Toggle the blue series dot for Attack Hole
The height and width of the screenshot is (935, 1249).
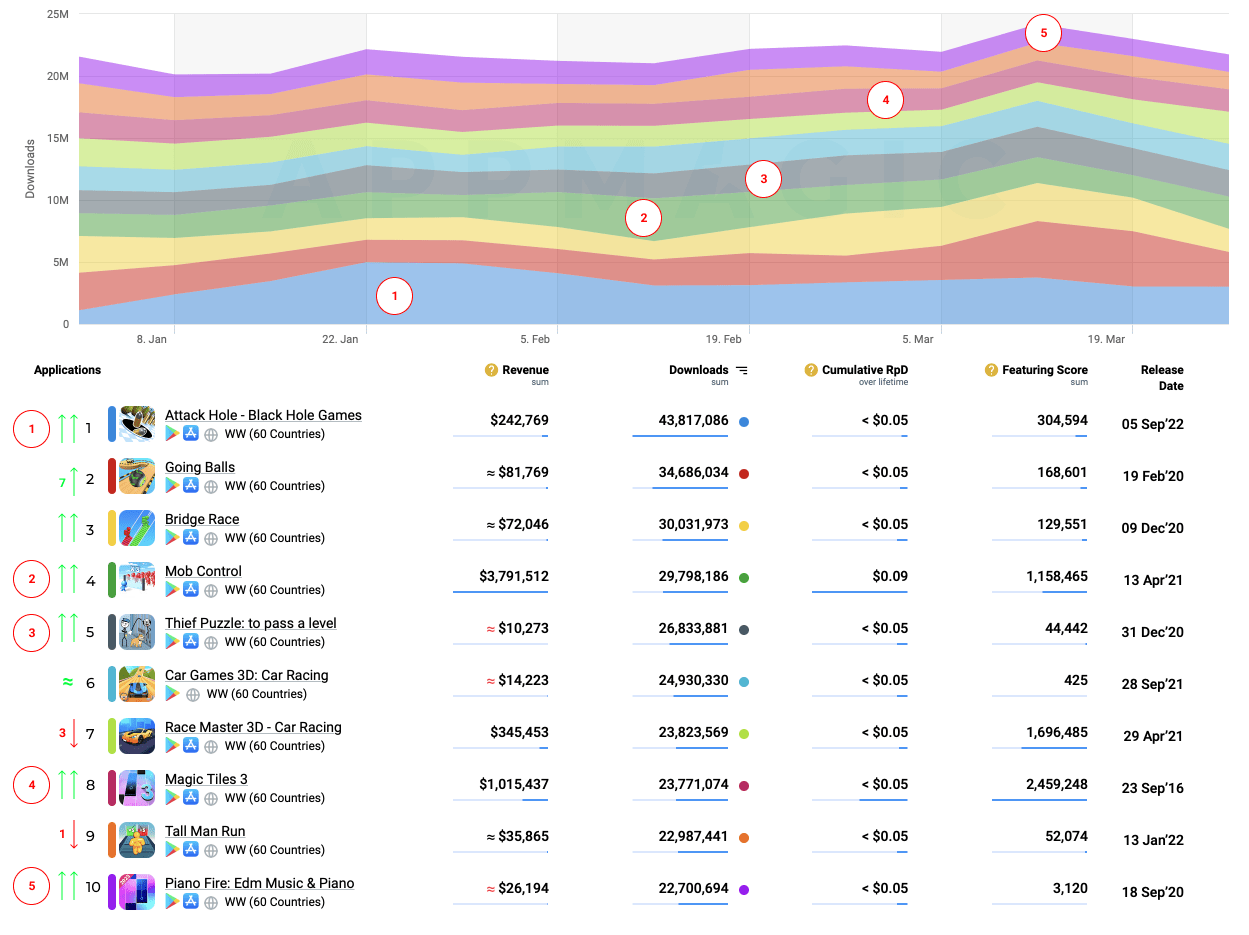click(744, 422)
